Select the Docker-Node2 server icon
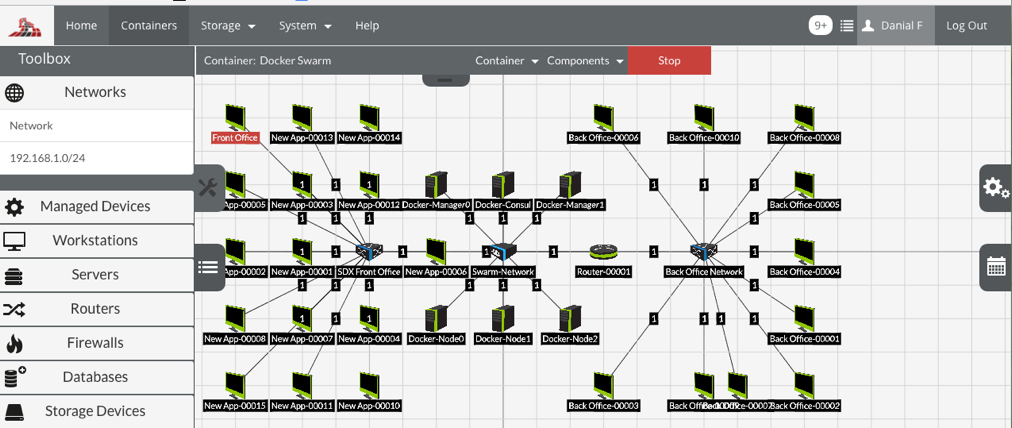Image resolution: width=1012 pixels, height=428 pixels. click(570, 319)
